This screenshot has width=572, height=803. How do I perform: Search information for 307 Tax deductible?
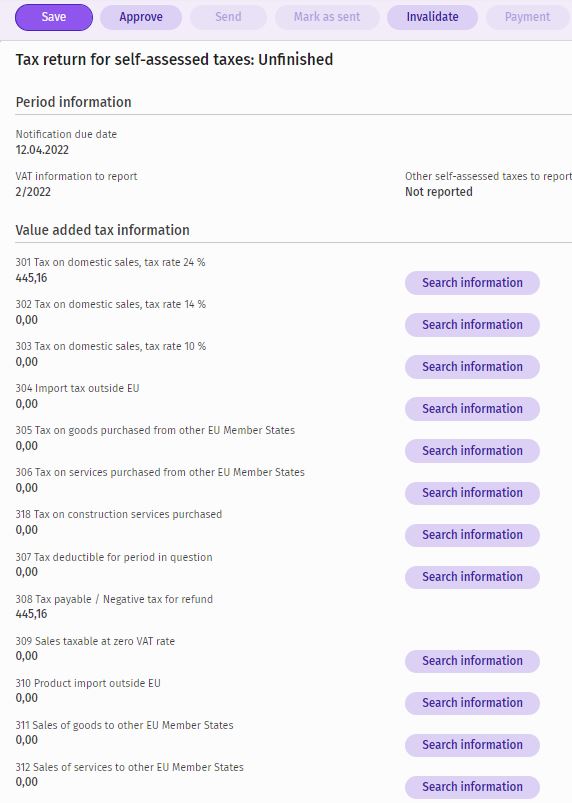472,577
